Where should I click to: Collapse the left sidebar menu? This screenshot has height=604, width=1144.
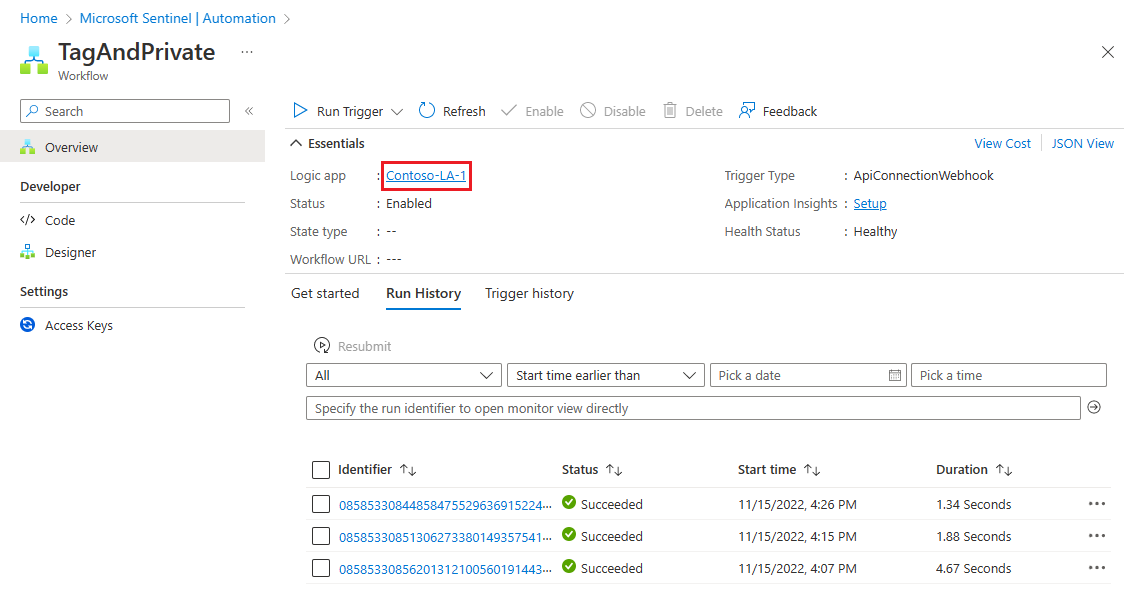[249, 111]
